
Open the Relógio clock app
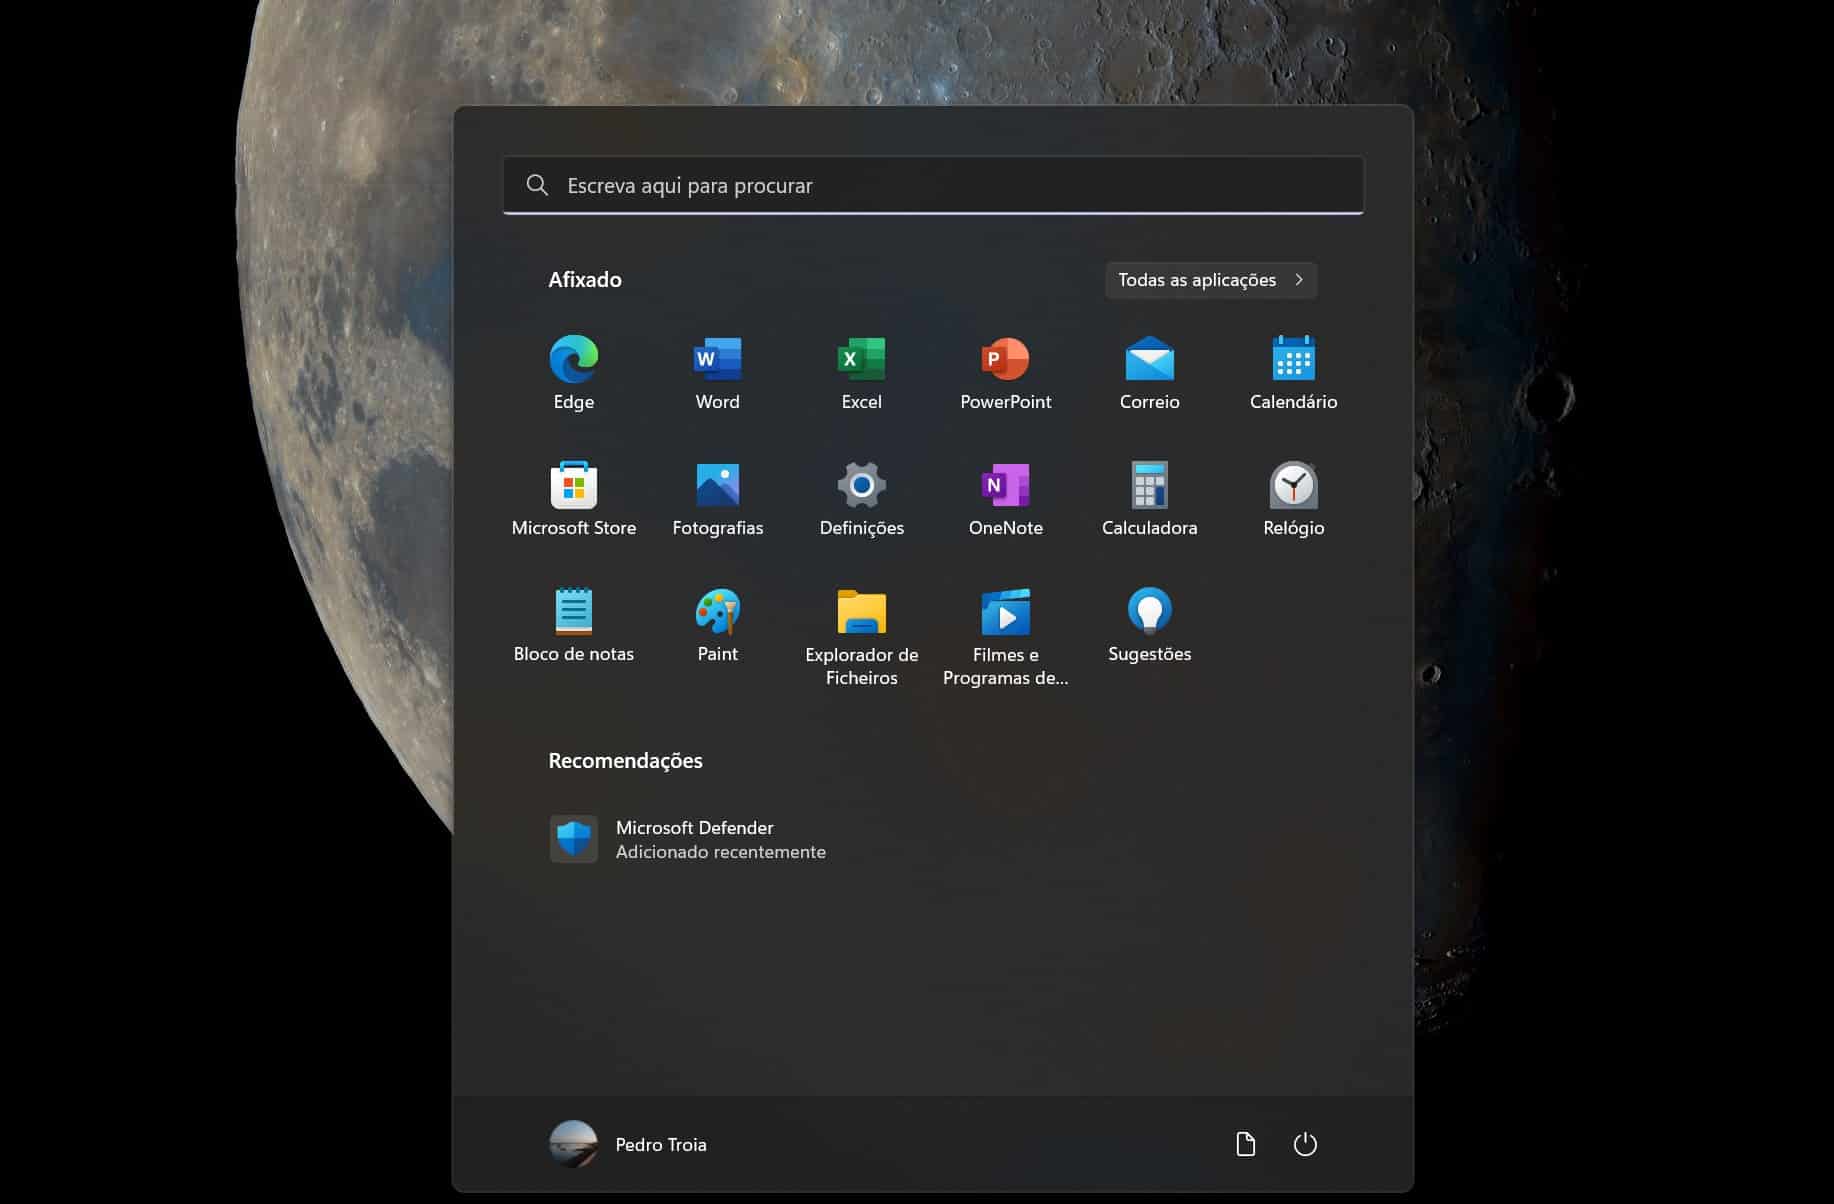pyautogui.click(x=1293, y=487)
